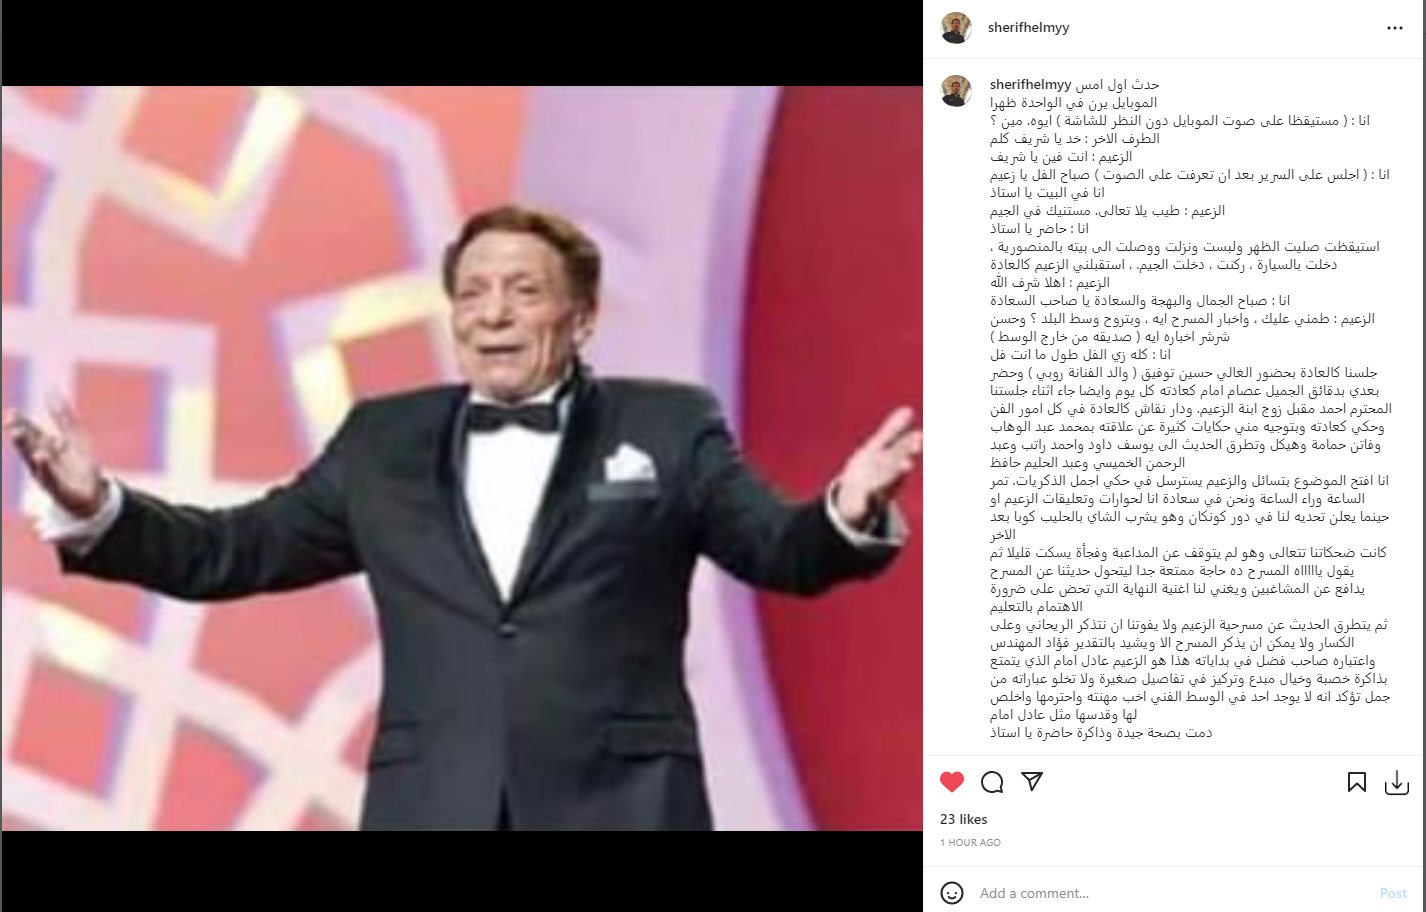1426x912 pixels.
Task: Click the header profile avatar
Action: 957,28
